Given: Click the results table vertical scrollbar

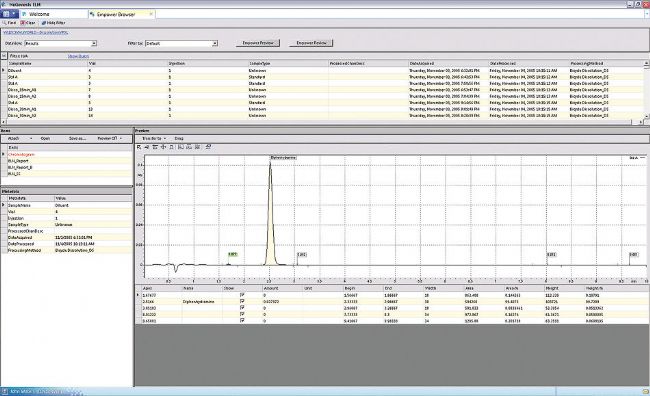Looking at the screenshot, I should pyautogui.click(x=646, y=90).
